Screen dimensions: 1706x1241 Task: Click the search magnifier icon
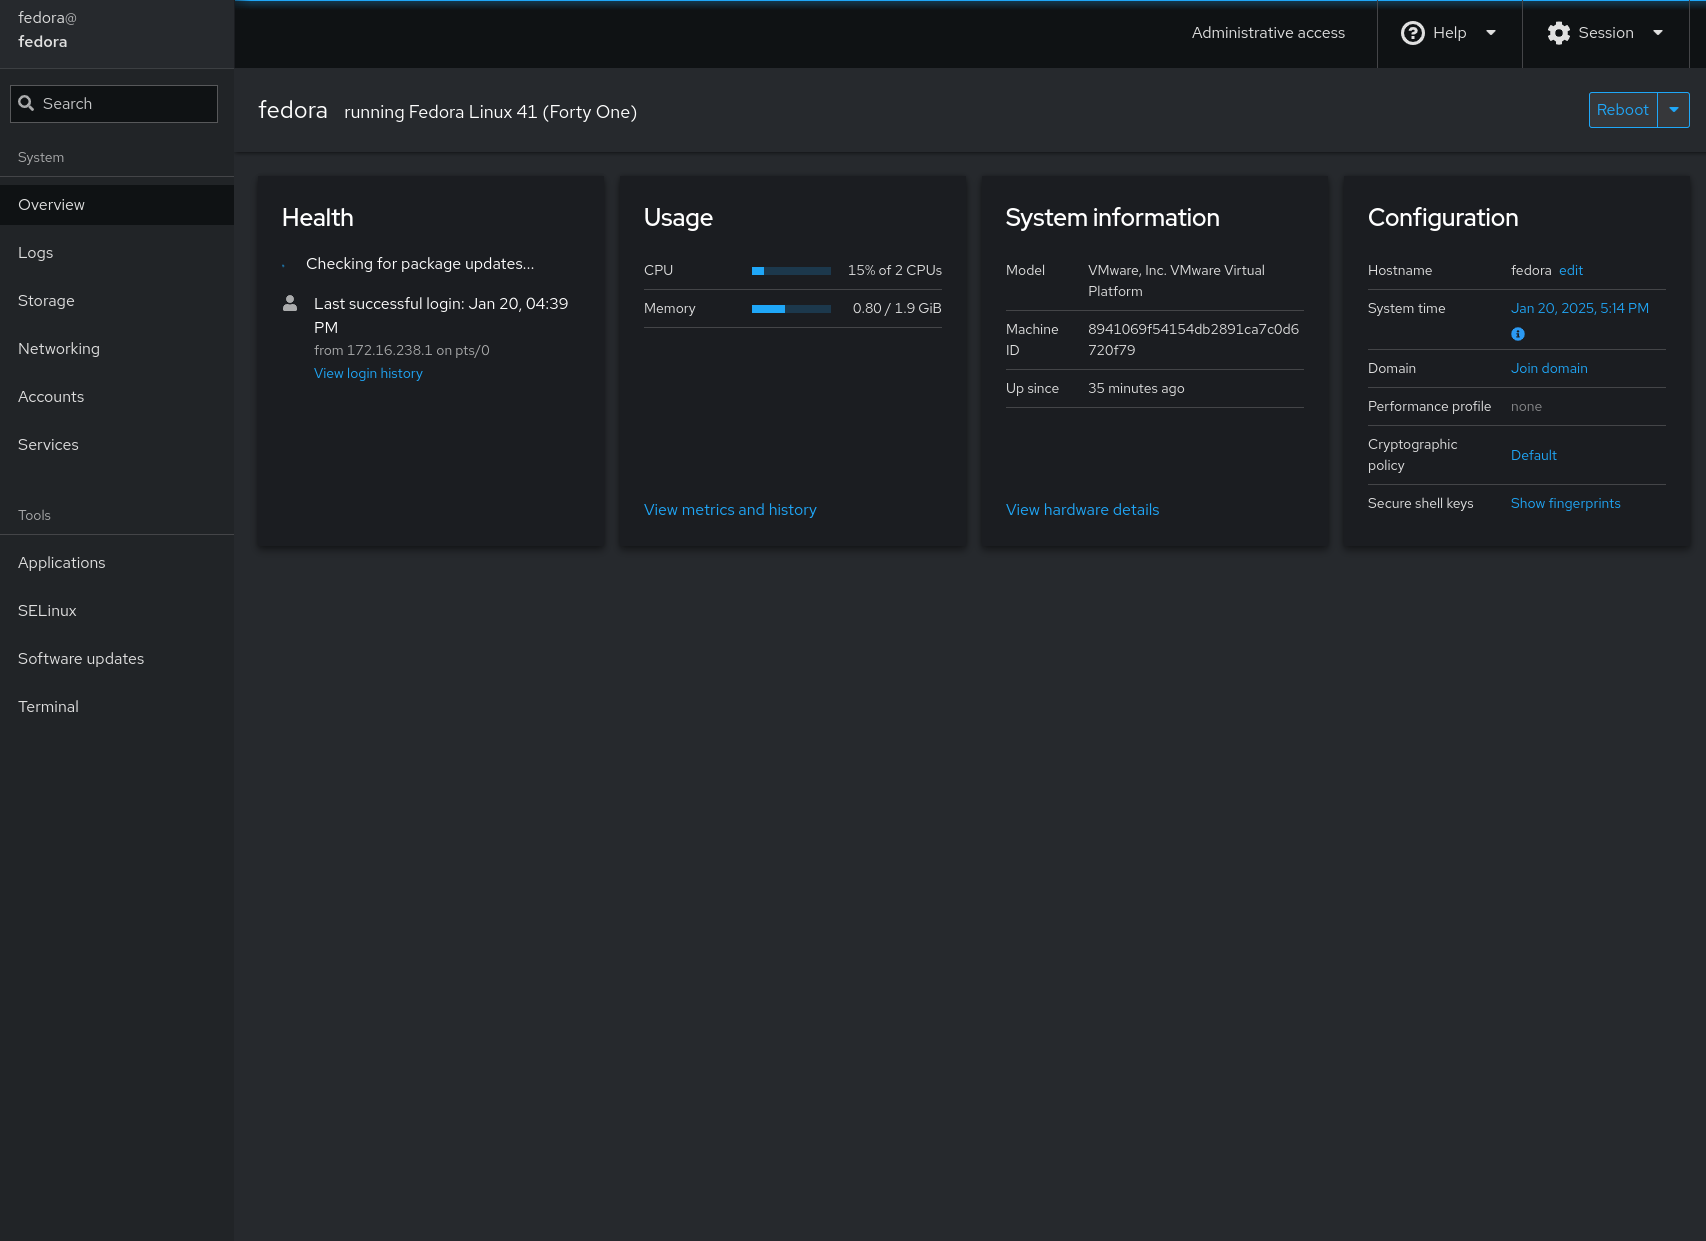pos(27,104)
